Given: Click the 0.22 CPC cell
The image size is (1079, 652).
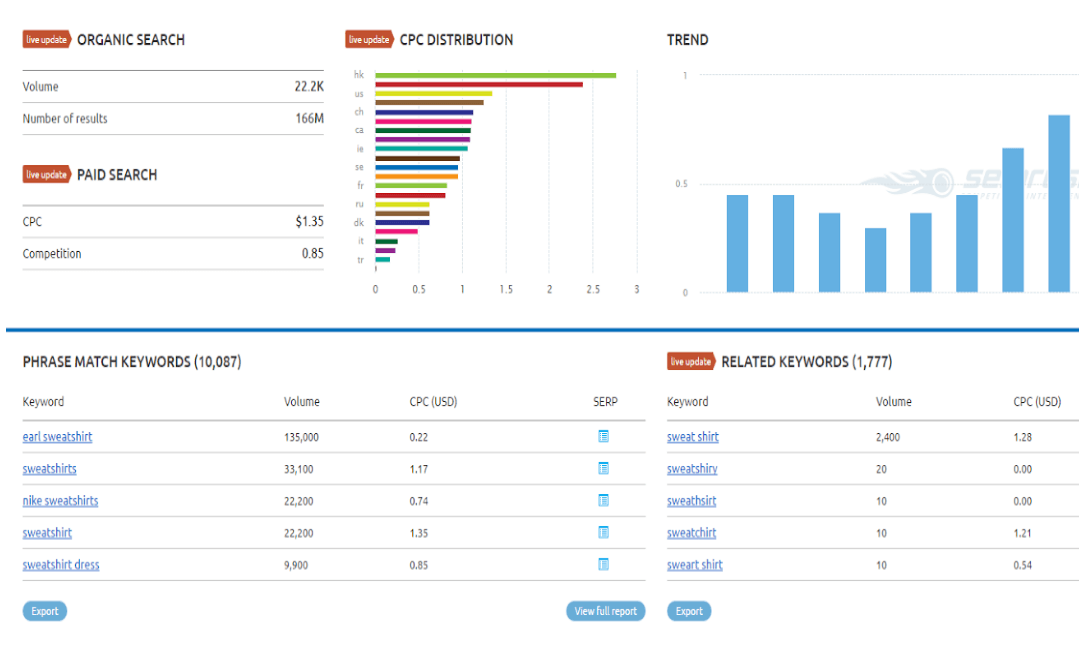Looking at the screenshot, I should (418, 437).
